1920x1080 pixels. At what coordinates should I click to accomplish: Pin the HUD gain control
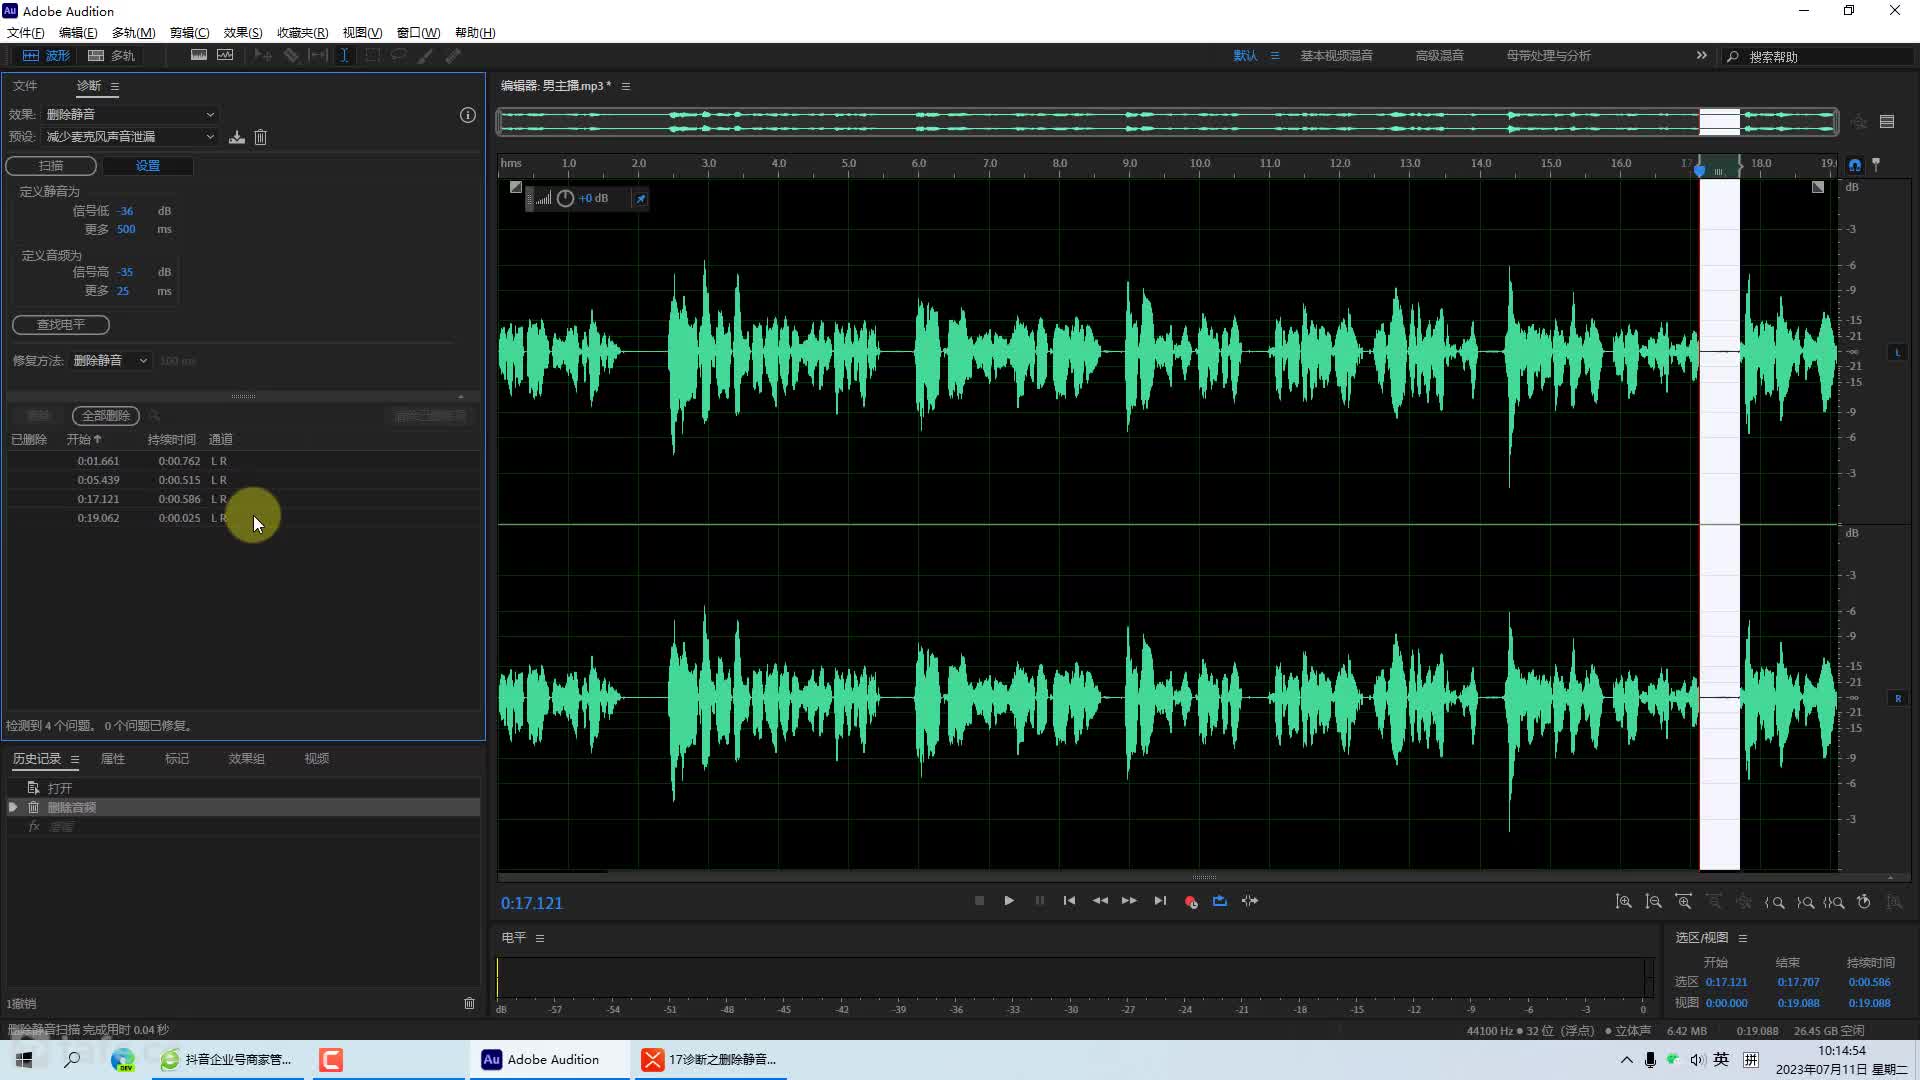[641, 199]
